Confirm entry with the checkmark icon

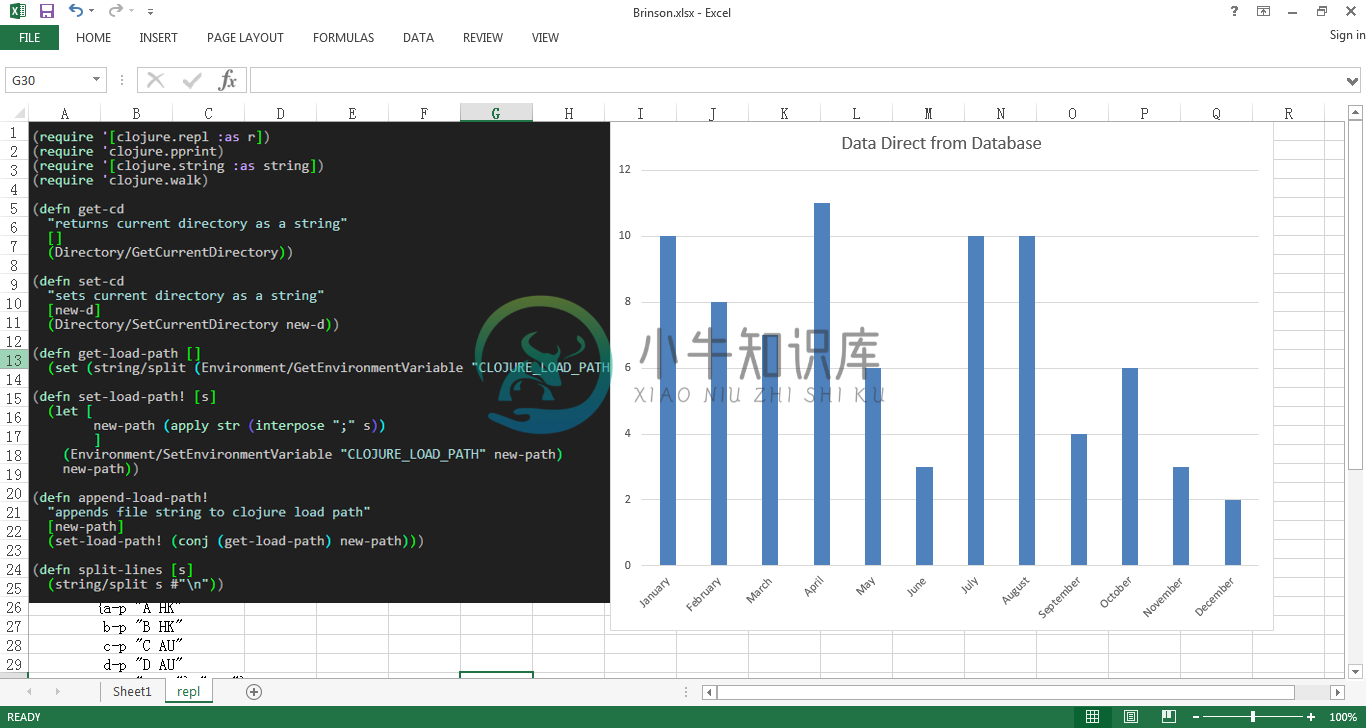192,80
